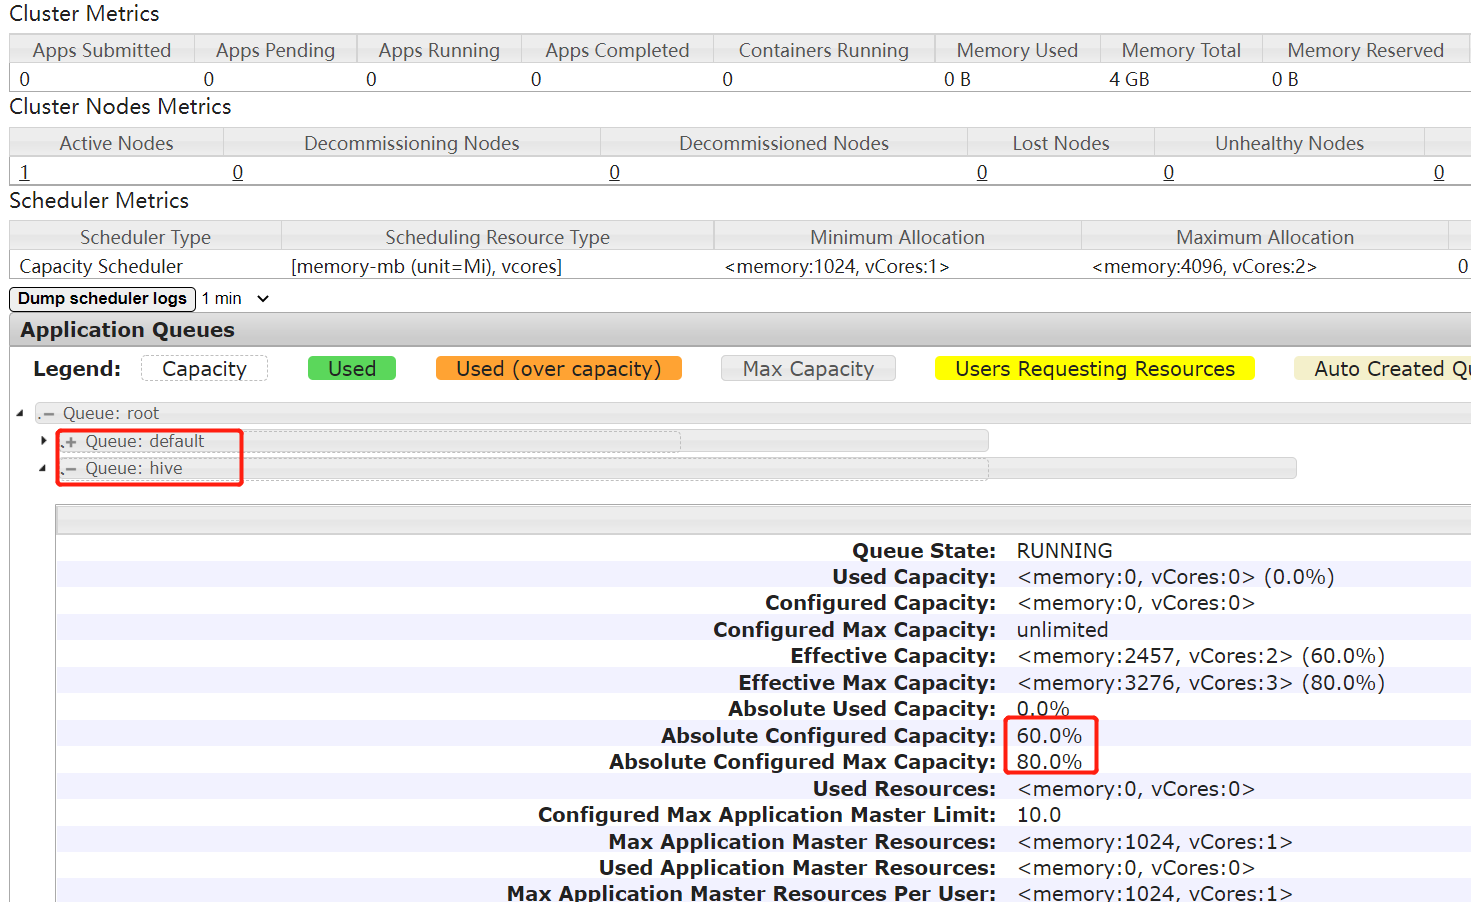Click the unlimited Configured Max Capacity value
The height and width of the screenshot is (902, 1471).
tap(1062, 630)
